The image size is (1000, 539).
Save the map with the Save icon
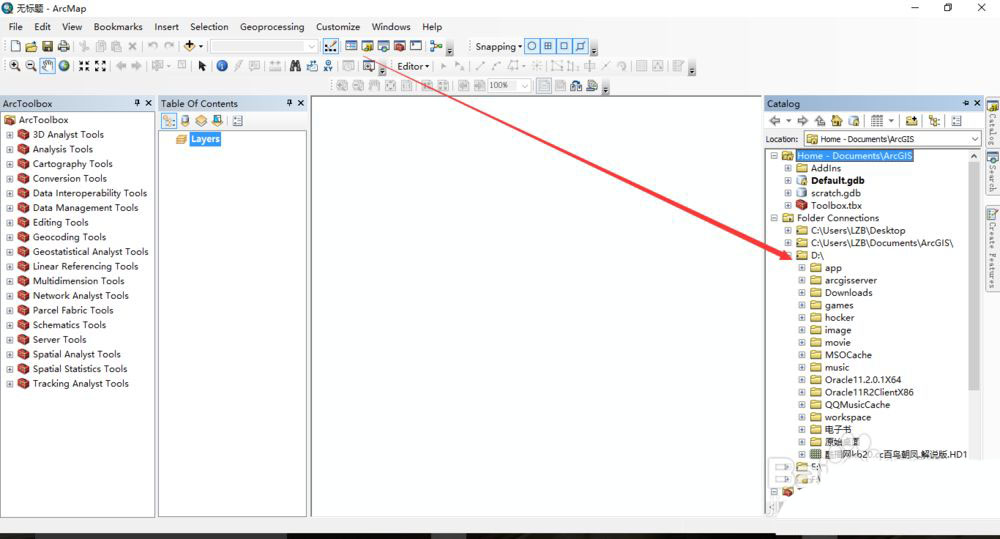47,47
